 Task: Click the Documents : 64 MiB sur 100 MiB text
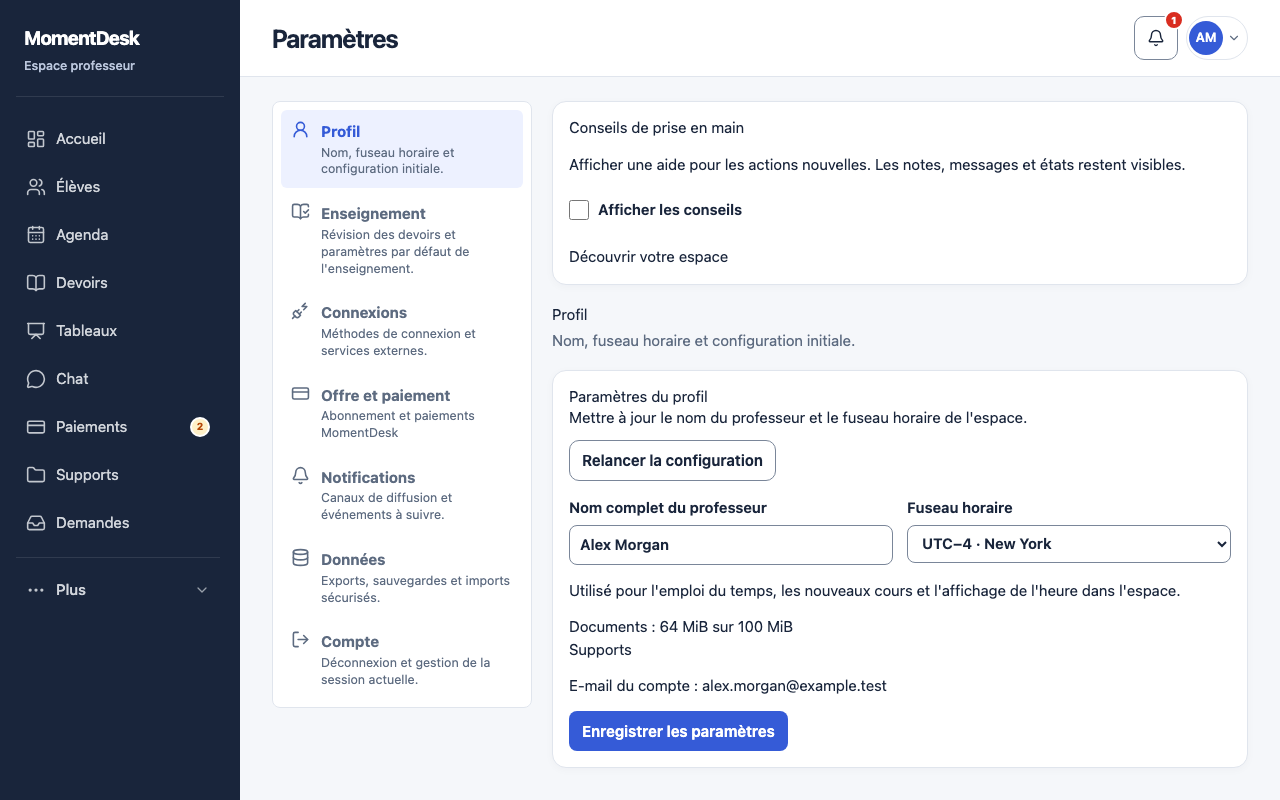click(x=681, y=627)
